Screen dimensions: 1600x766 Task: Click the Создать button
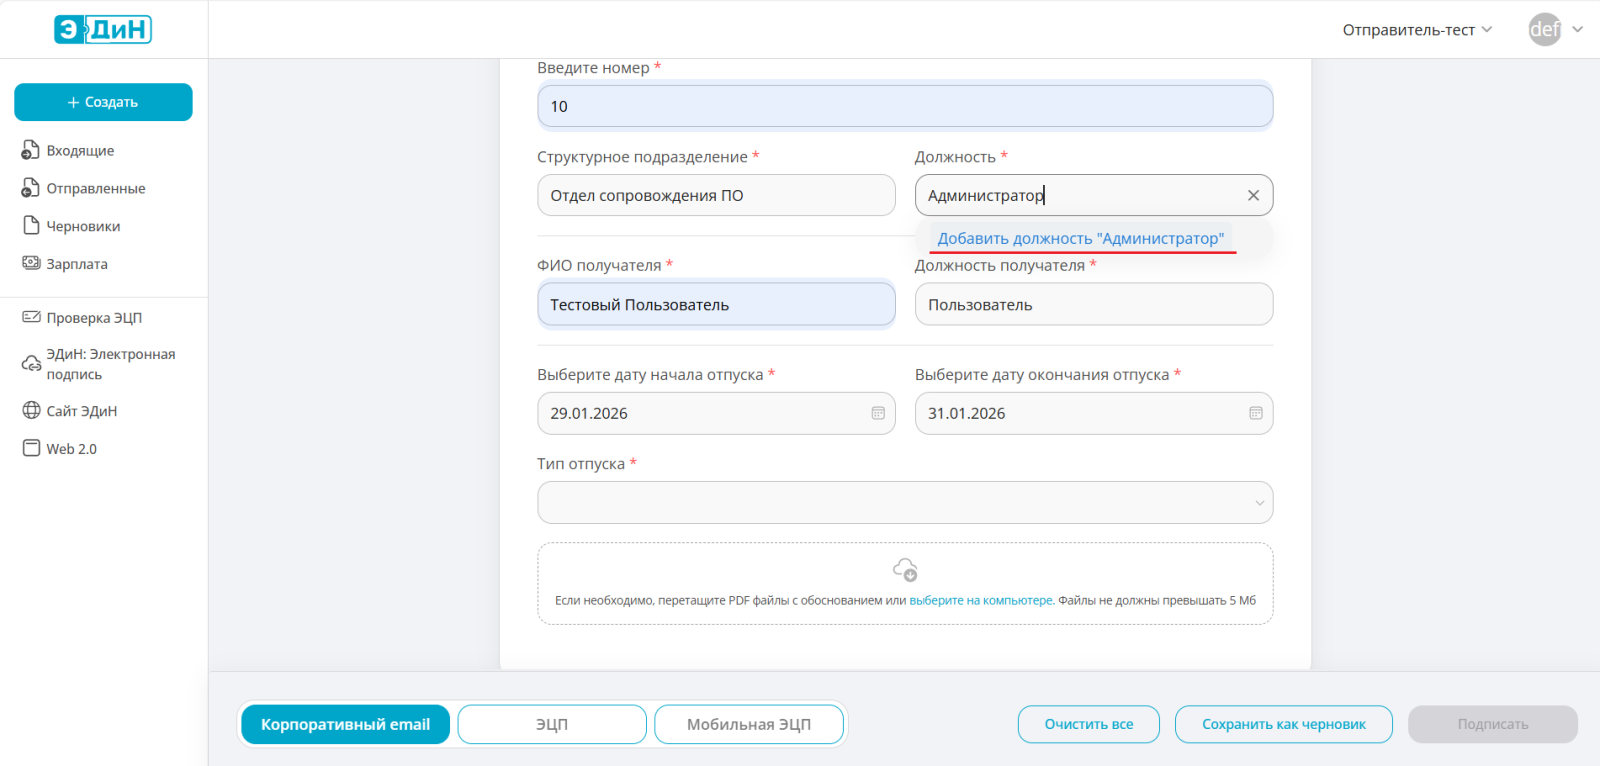103,102
